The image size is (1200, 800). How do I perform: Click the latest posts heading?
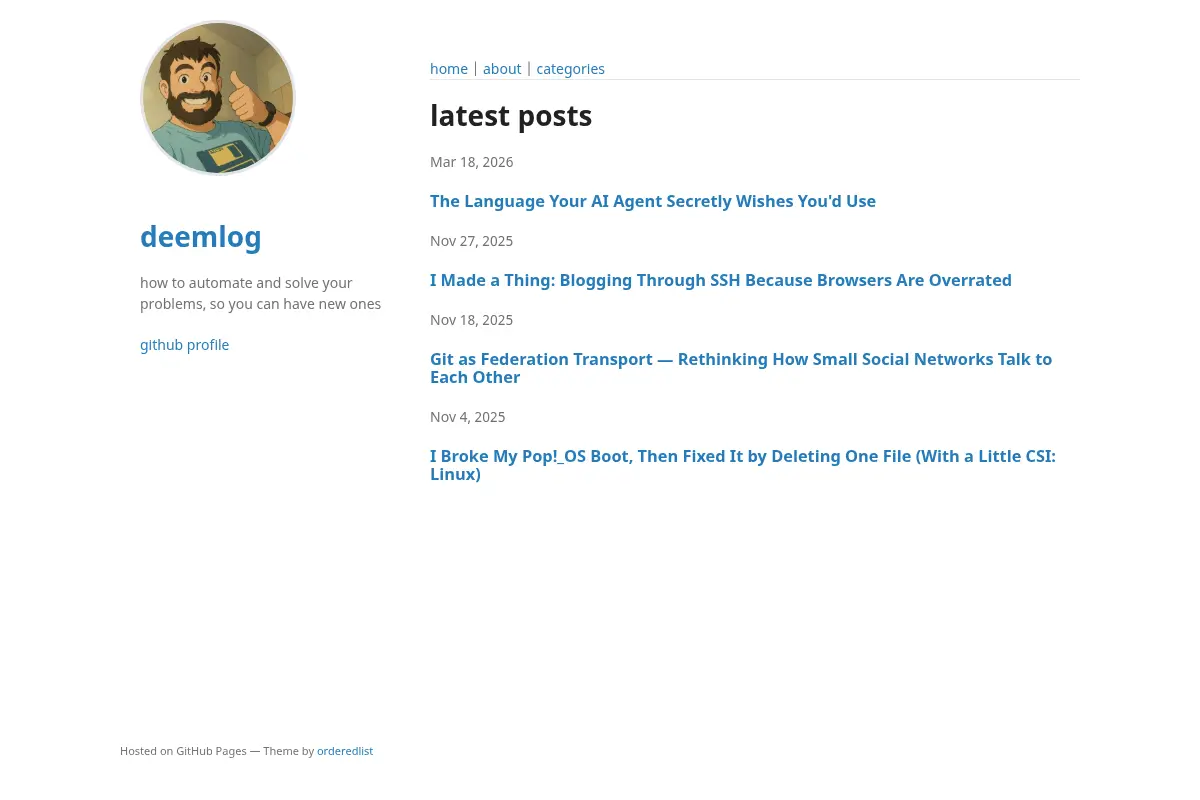(511, 116)
